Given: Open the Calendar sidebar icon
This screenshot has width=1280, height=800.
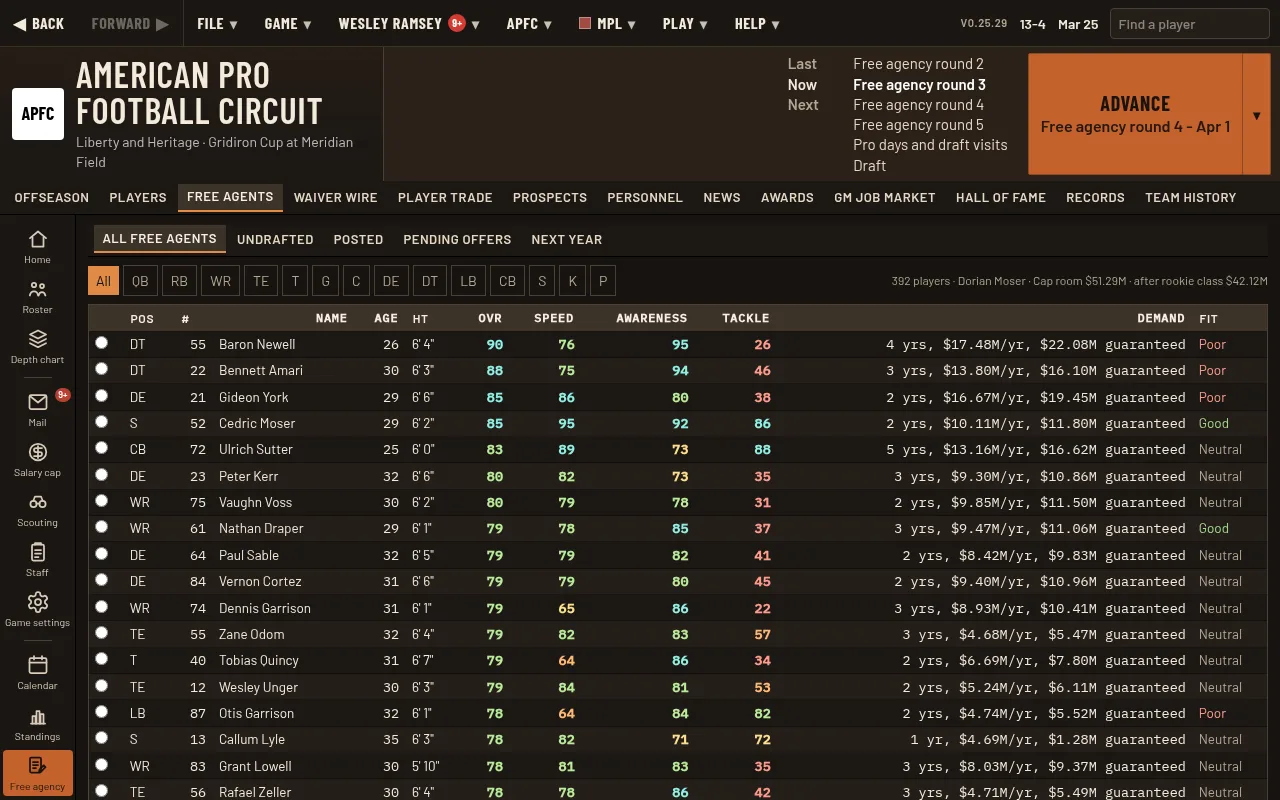Looking at the screenshot, I should (37, 672).
